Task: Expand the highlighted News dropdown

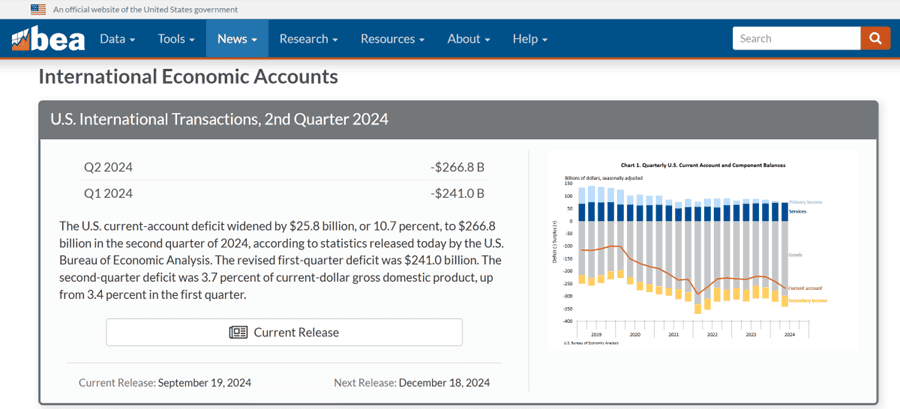Action: pos(237,39)
